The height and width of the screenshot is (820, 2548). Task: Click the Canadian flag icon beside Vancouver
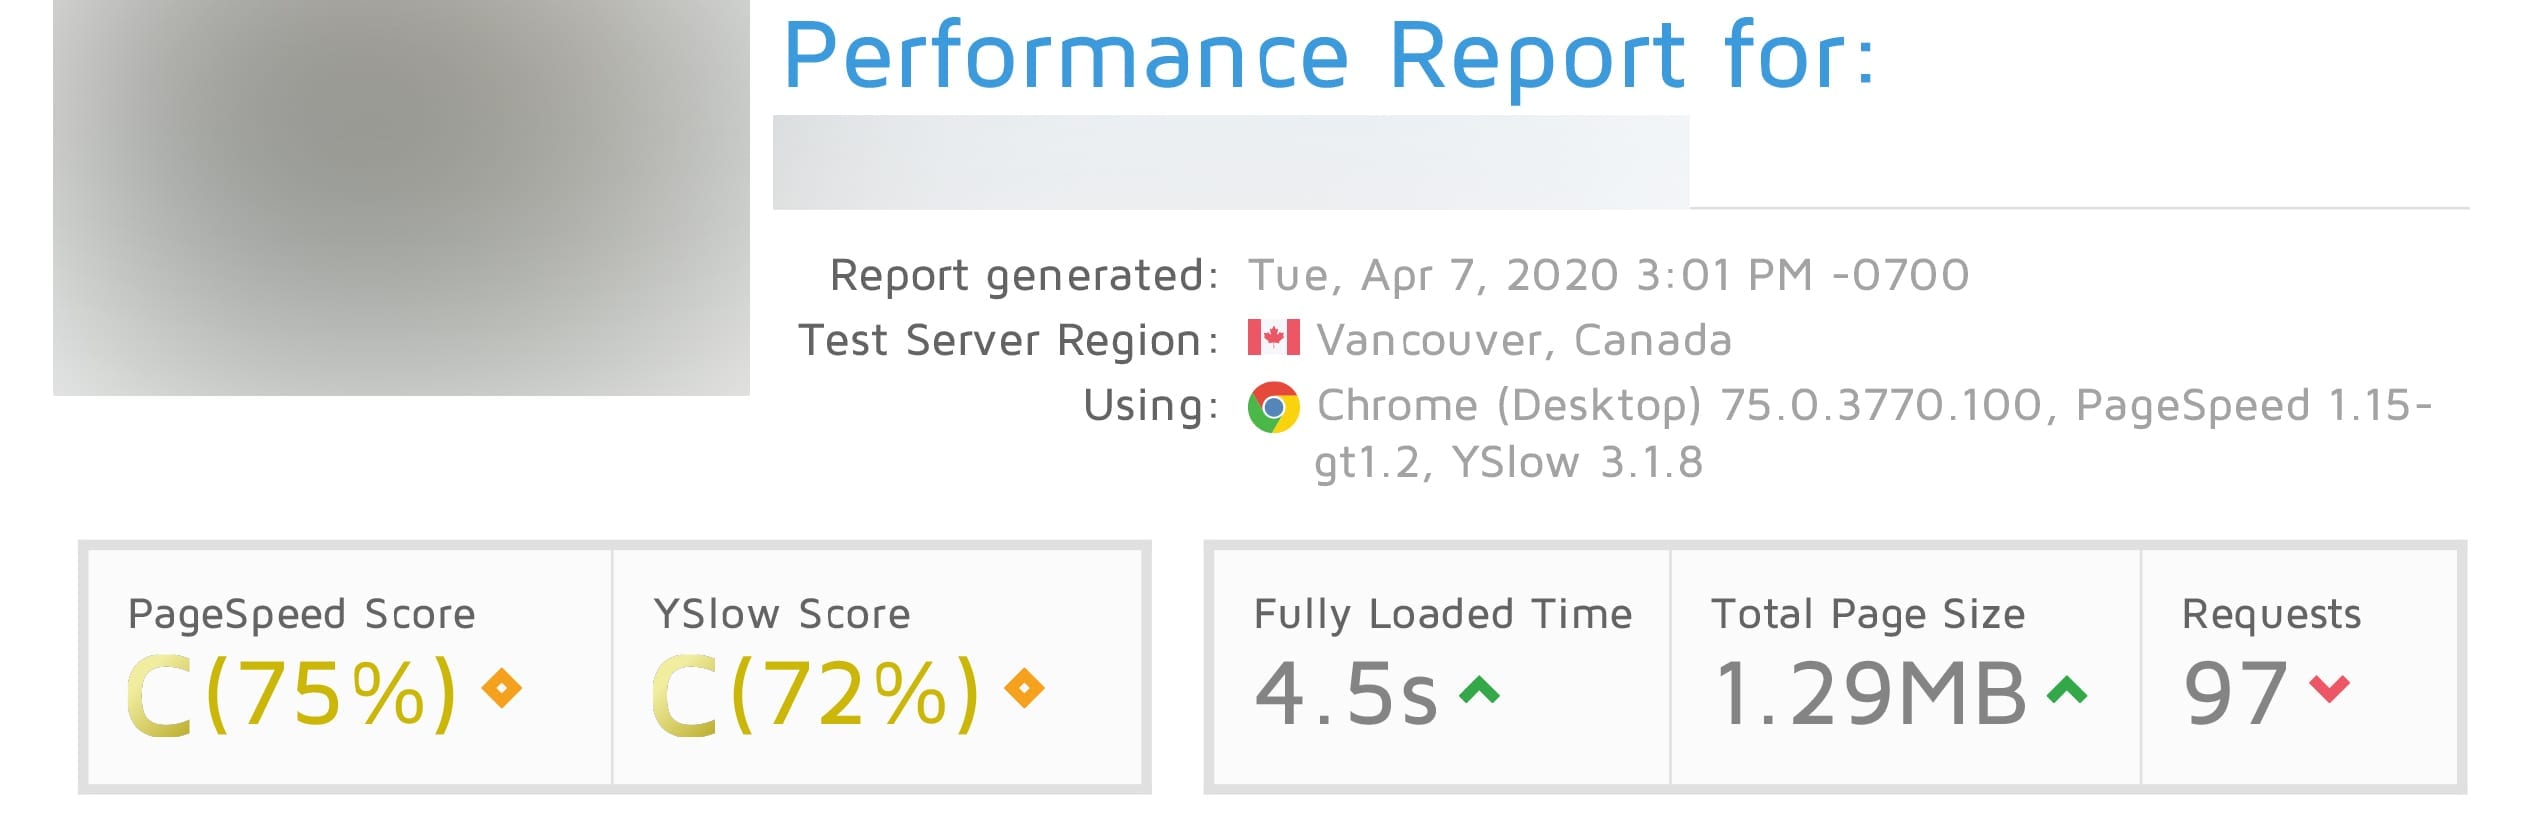point(1275,339)
